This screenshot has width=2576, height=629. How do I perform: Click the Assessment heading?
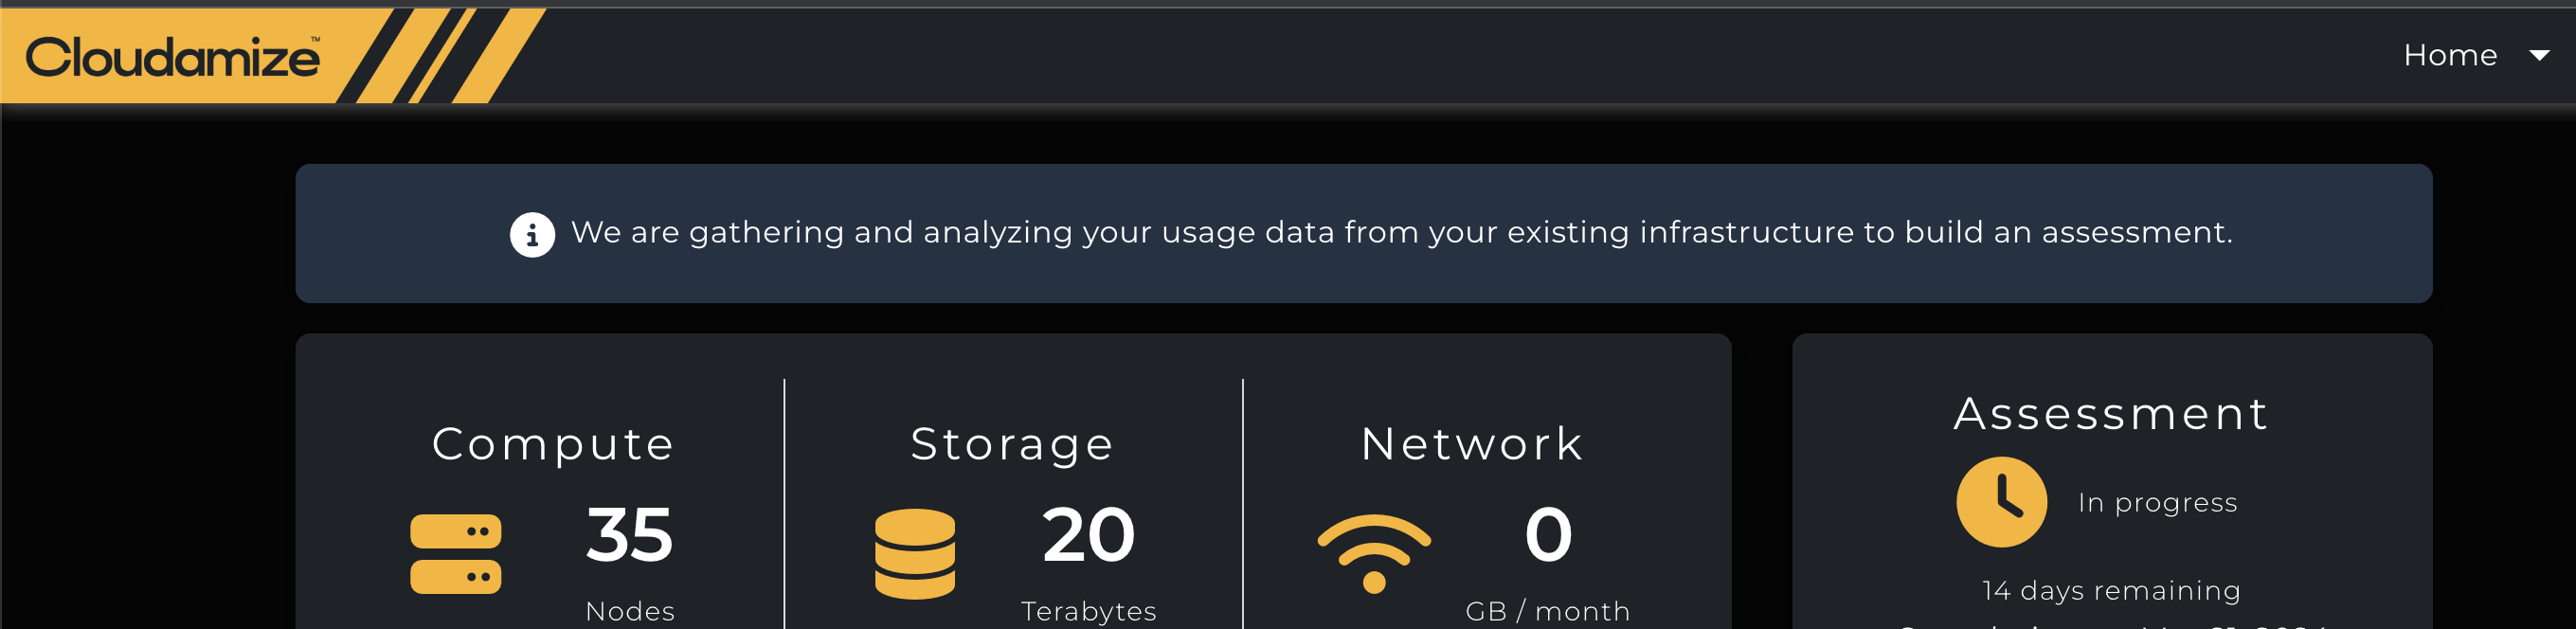(2111, 413)
